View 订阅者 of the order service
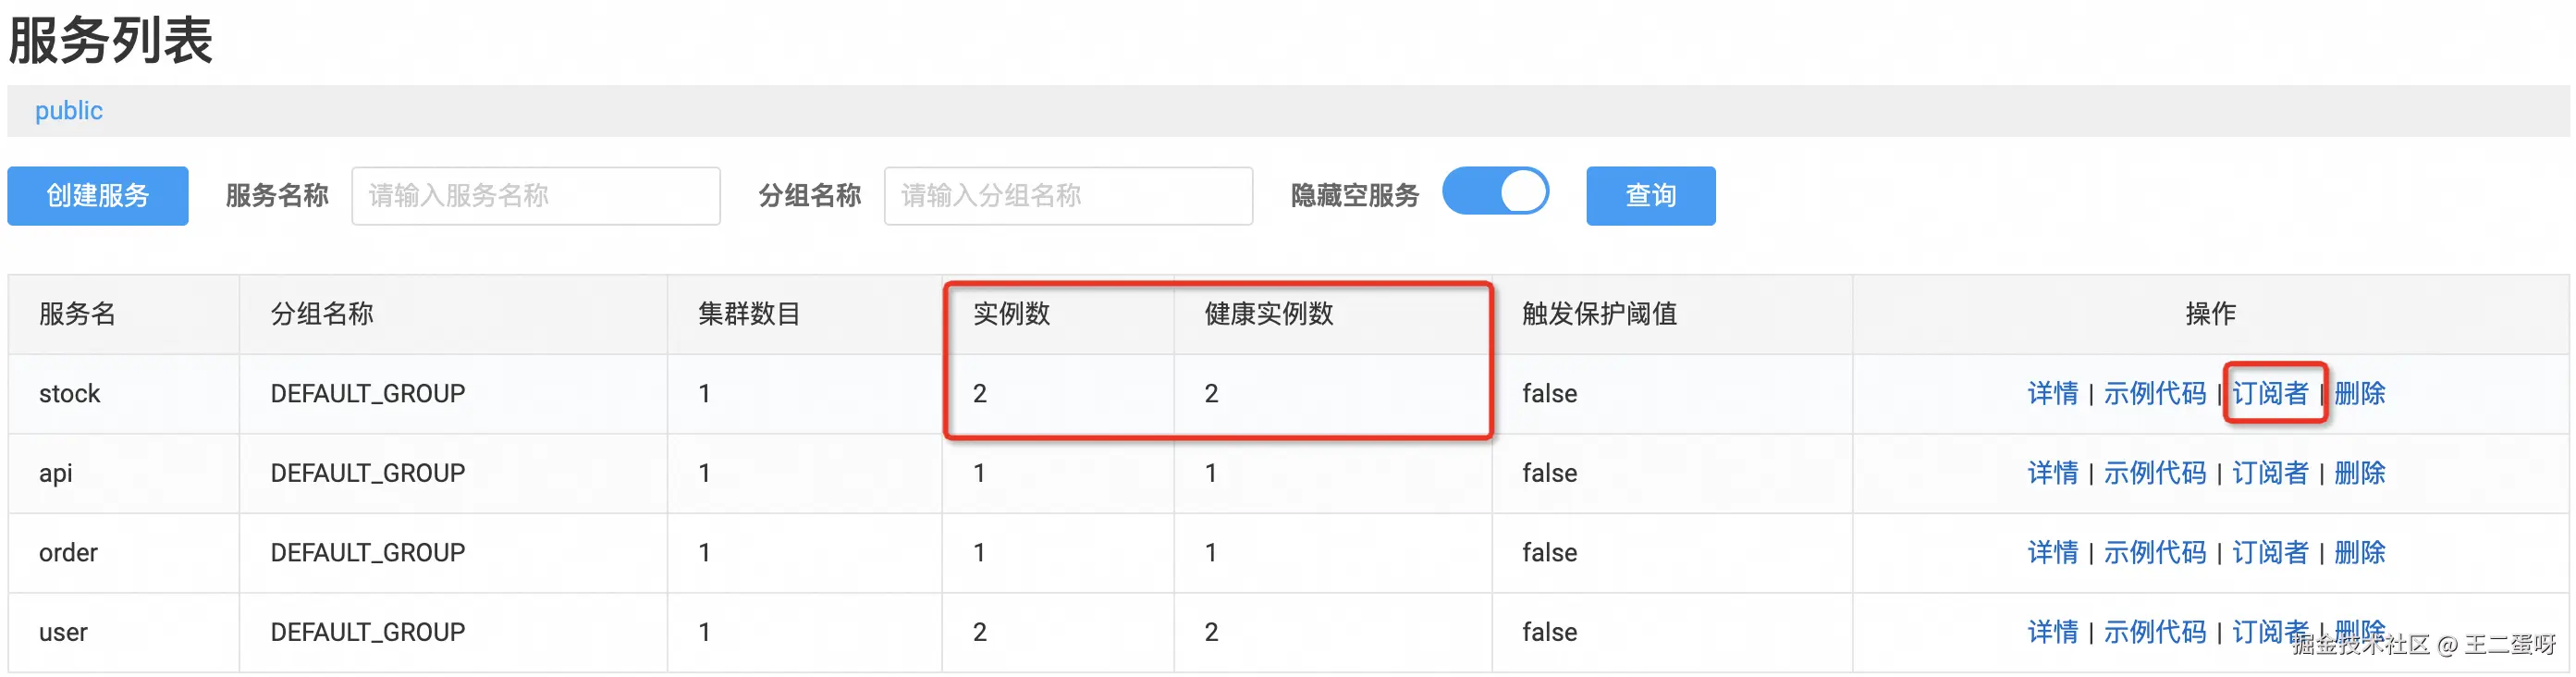 pos(2269,552)
